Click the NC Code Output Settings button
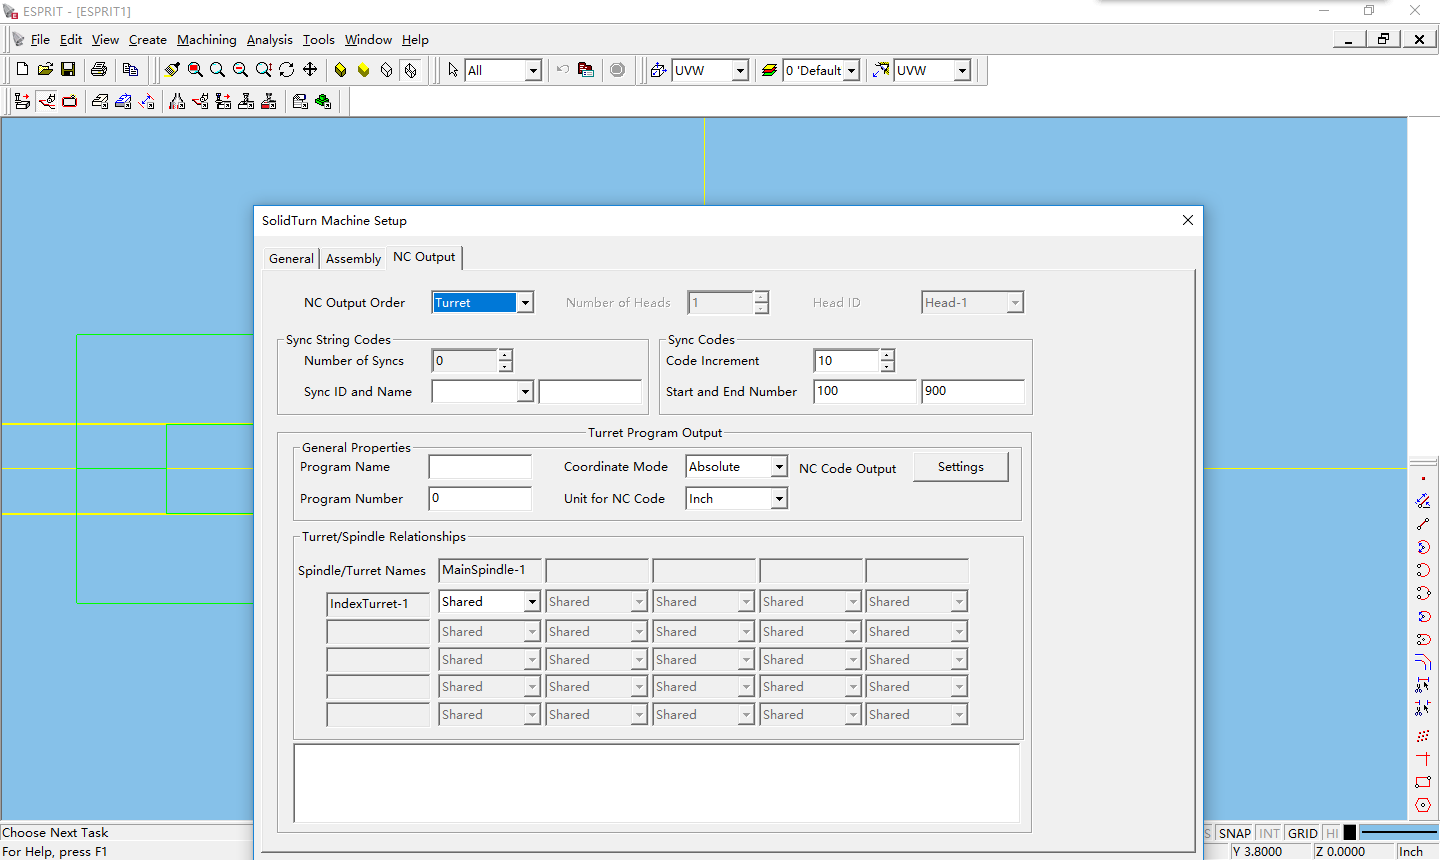This screenshot has width=1440, height=860. [961, 467]
